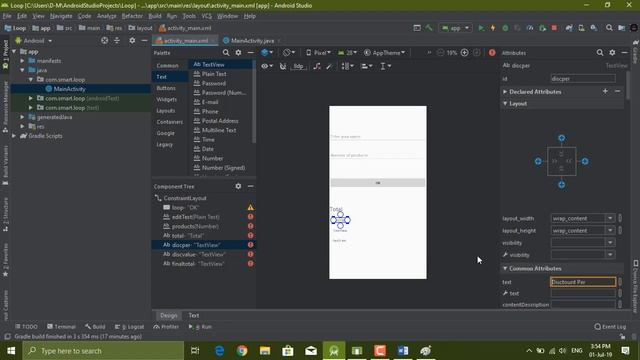
Task: Open the Refactor menu
Action: point(132,16)
